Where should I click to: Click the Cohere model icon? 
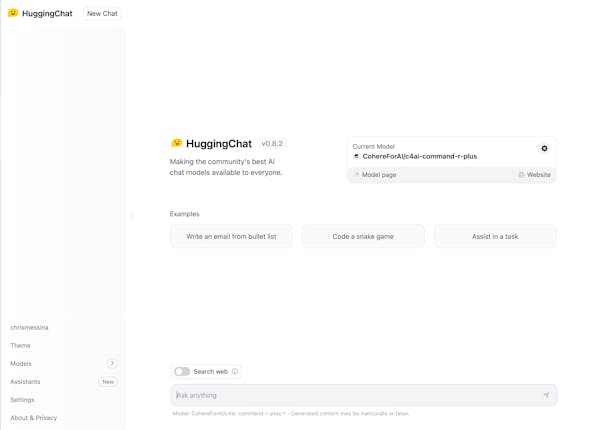[356, 156]
